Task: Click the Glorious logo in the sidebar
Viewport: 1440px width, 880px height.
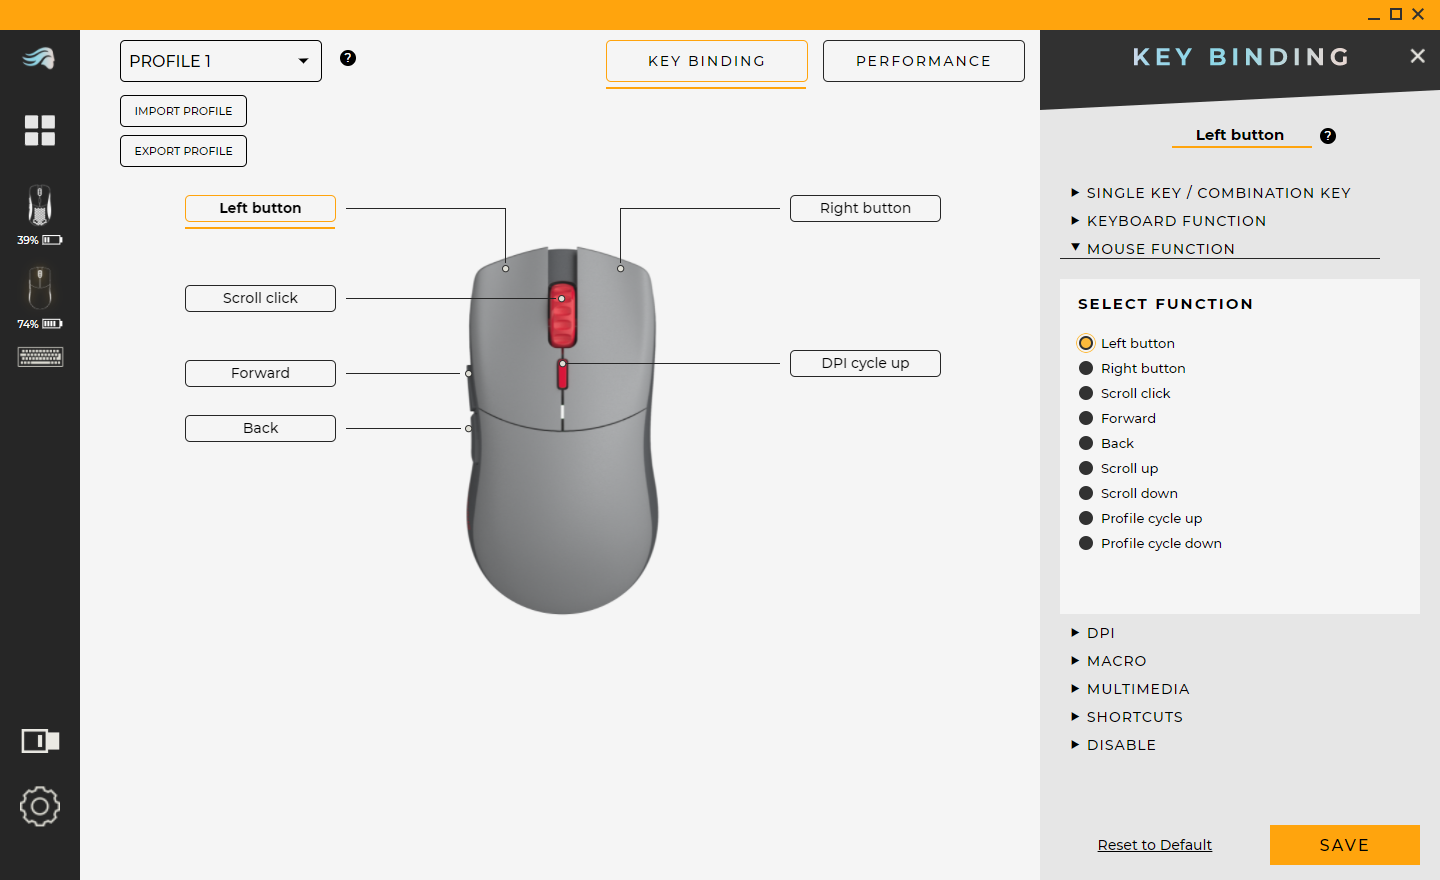Action: tap(40, 60)
